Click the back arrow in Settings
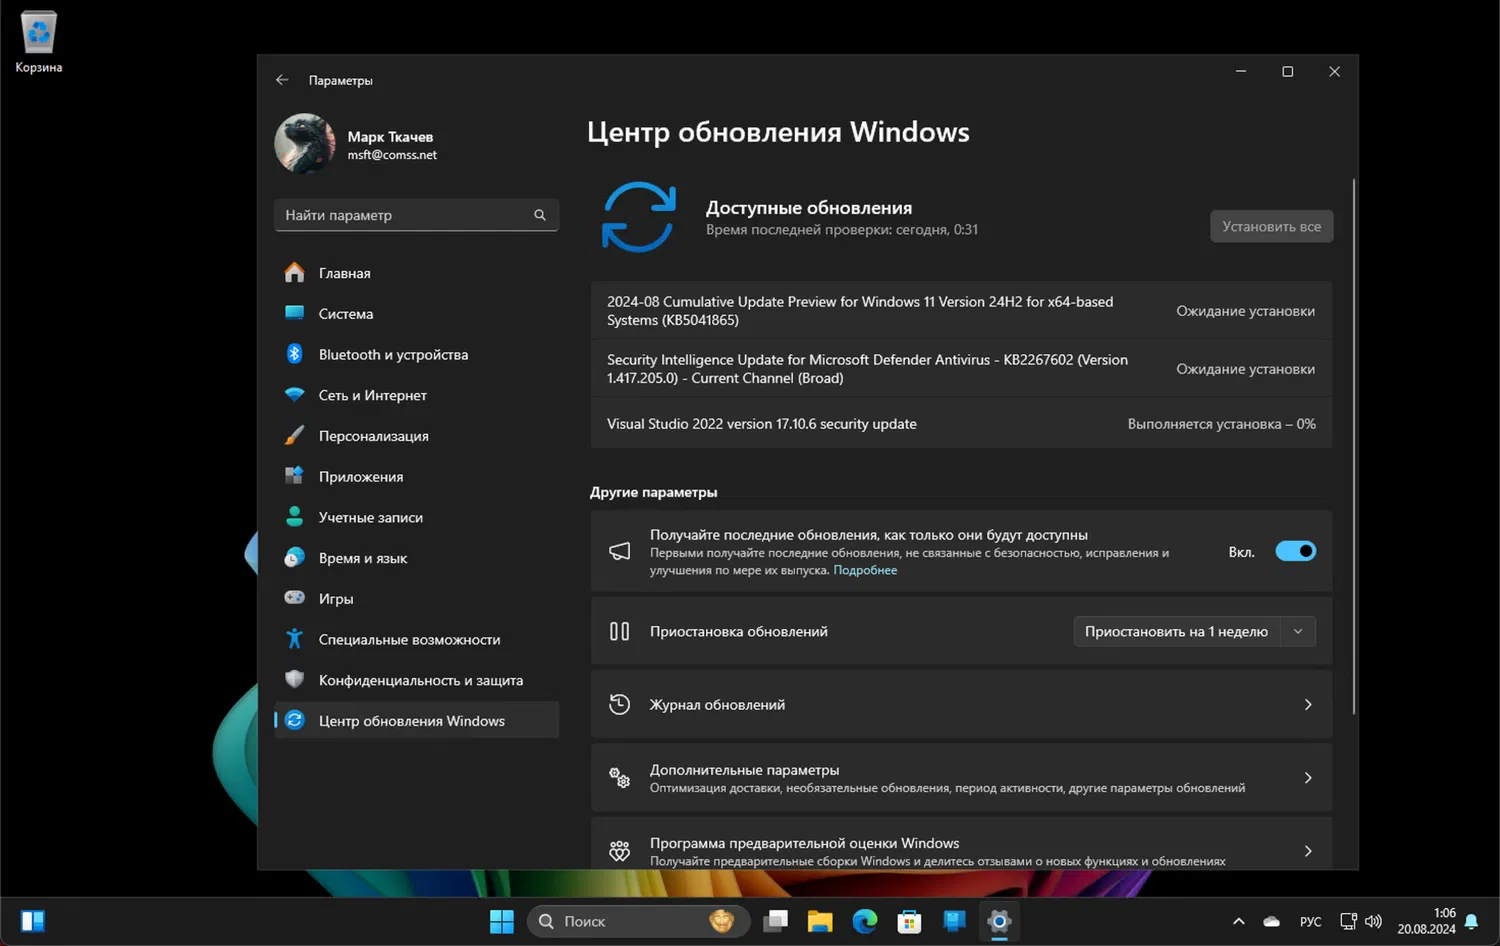 (x=282, y=80)
